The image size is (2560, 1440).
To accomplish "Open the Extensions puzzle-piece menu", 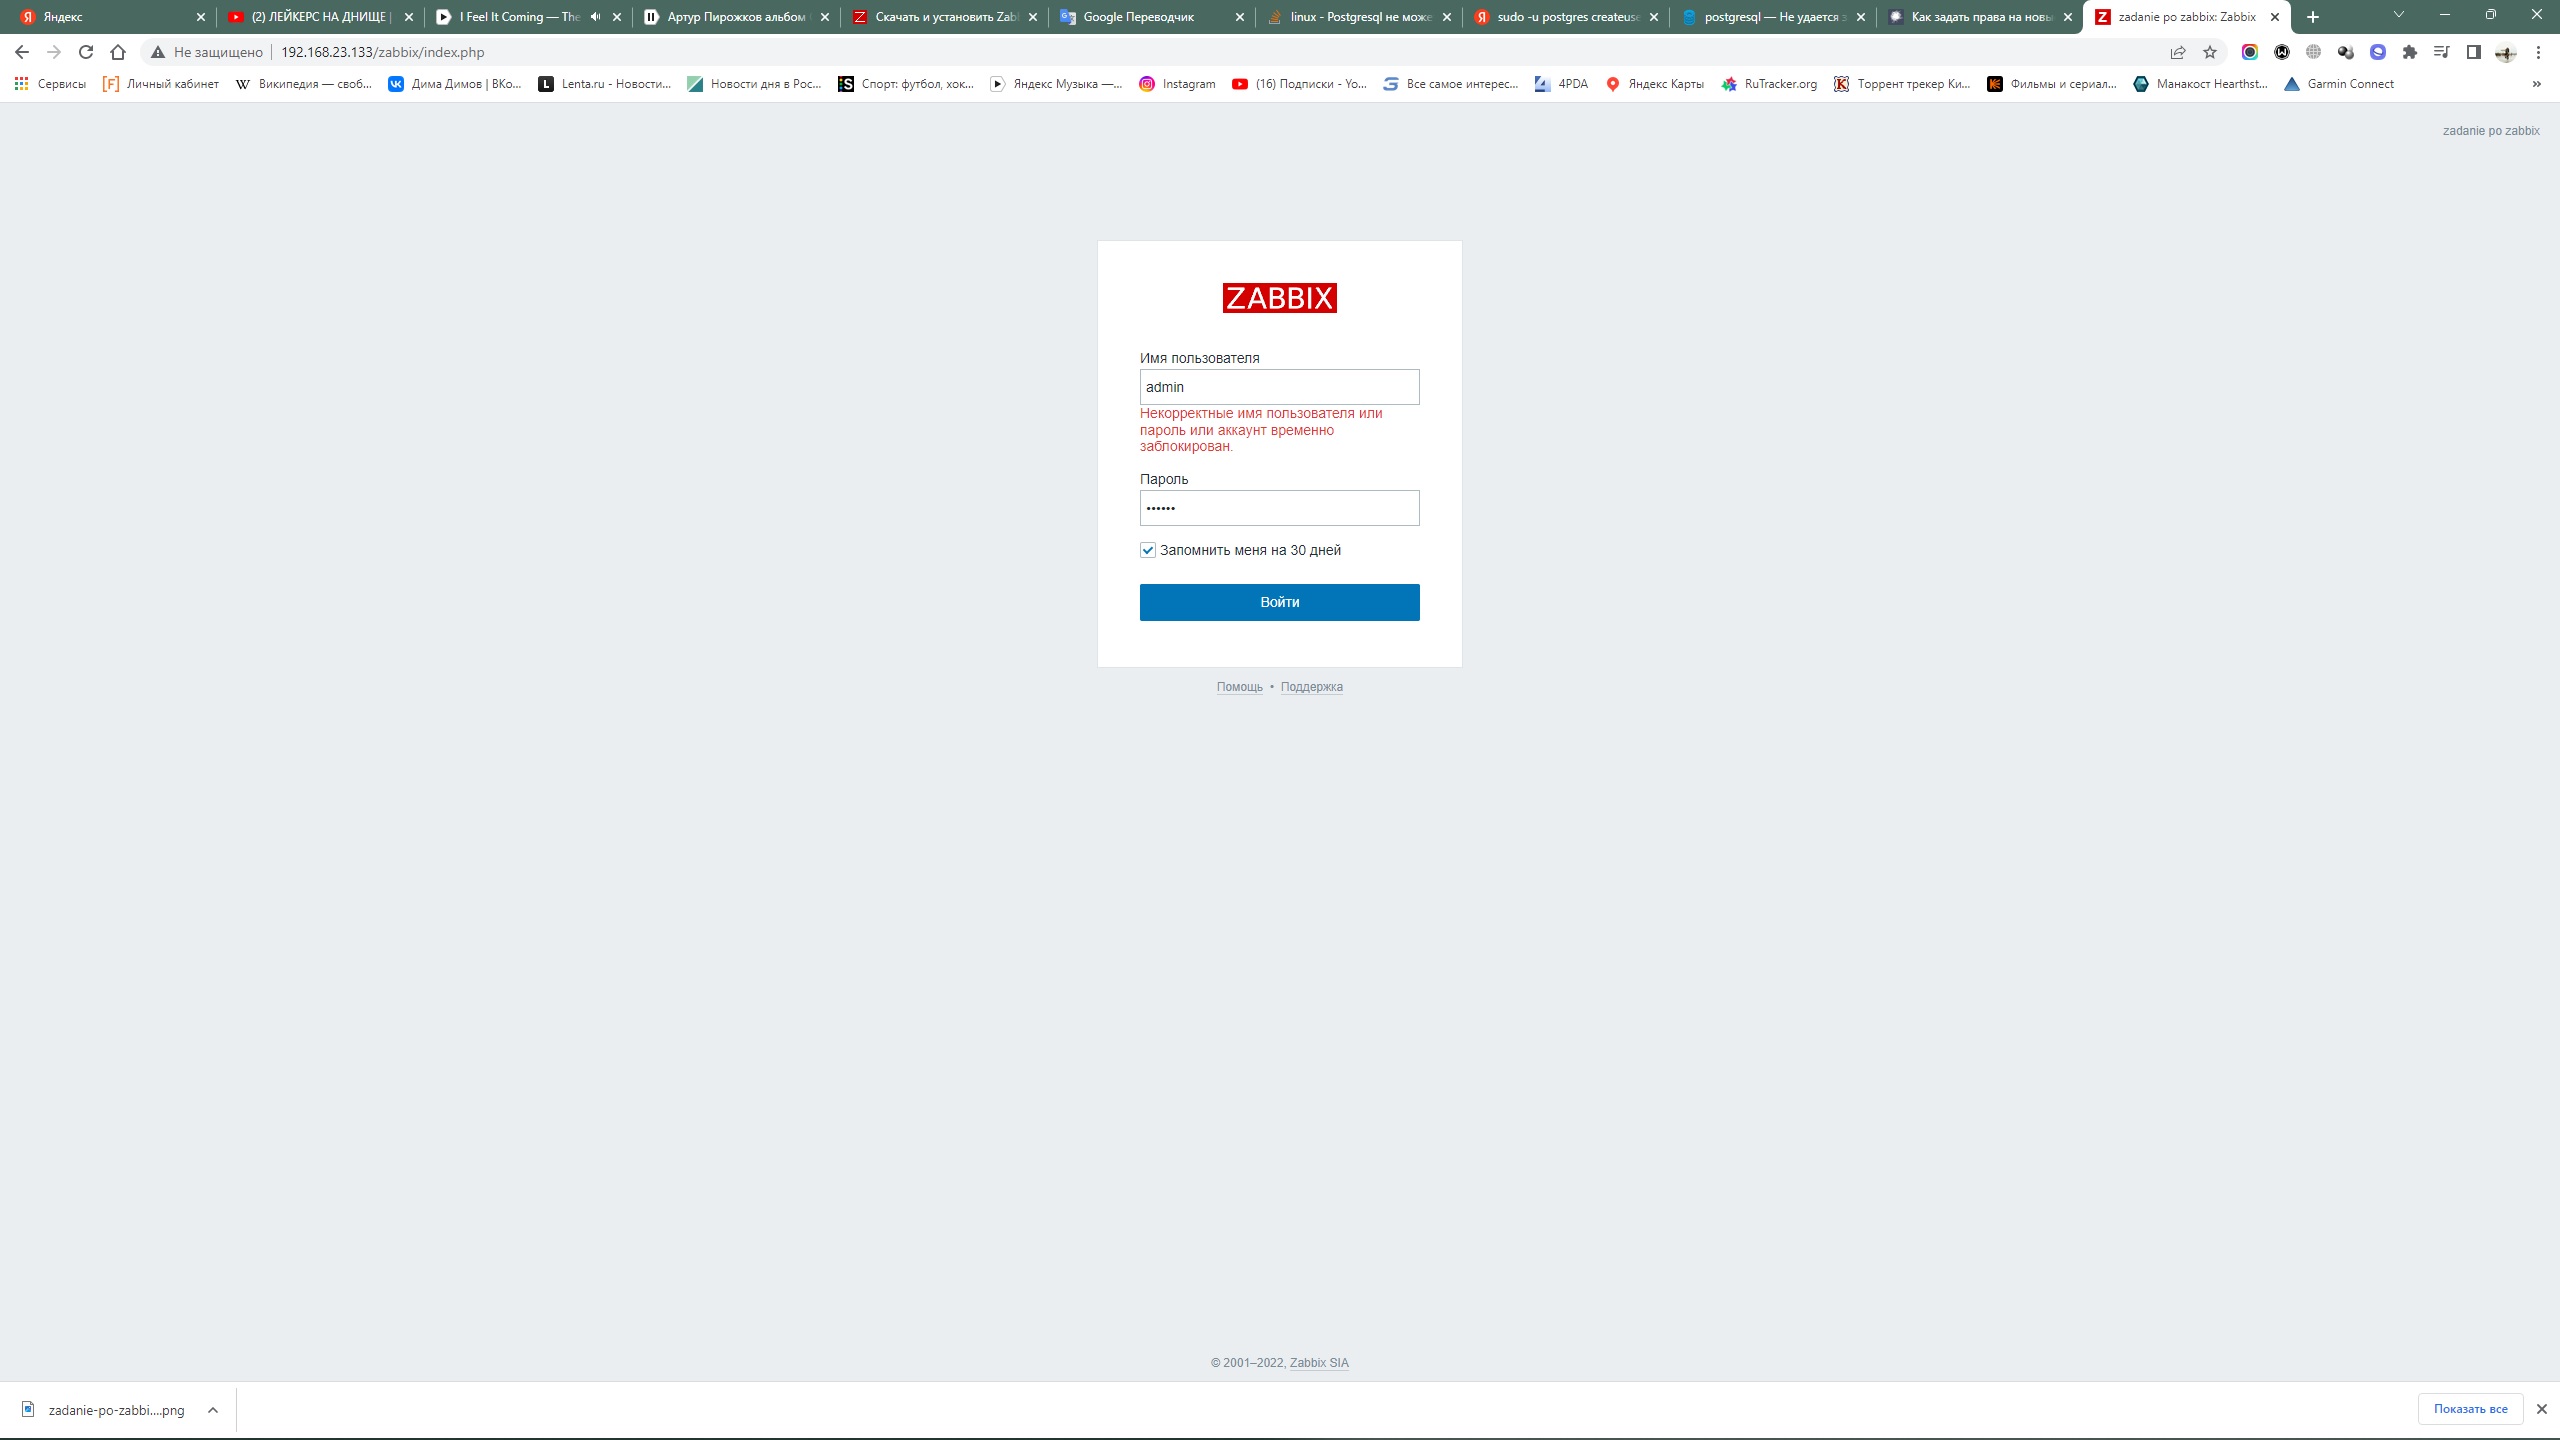I will [2410, 52].
